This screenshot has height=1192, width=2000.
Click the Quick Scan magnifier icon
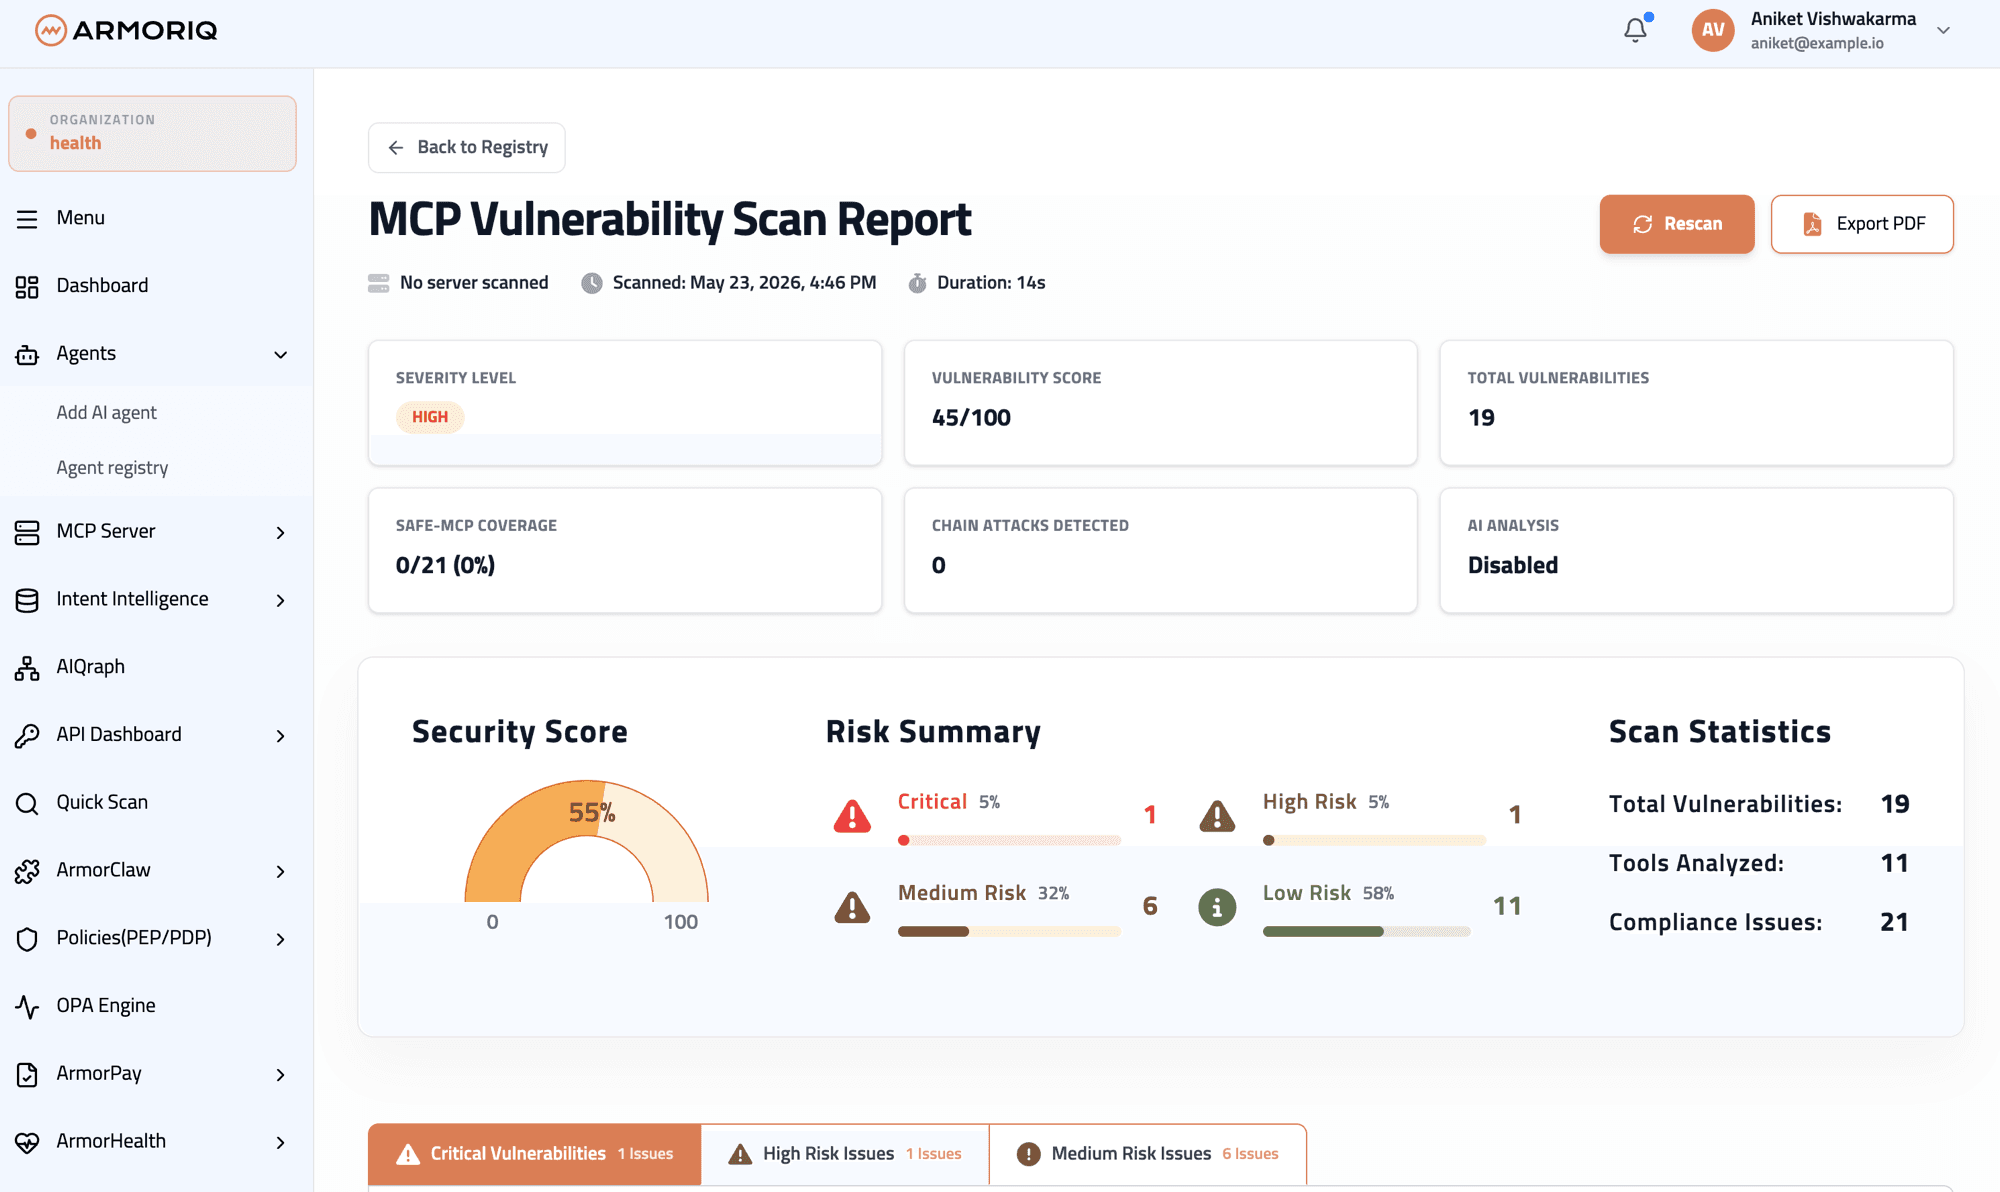pyautogui.click(x=27, y=803)
